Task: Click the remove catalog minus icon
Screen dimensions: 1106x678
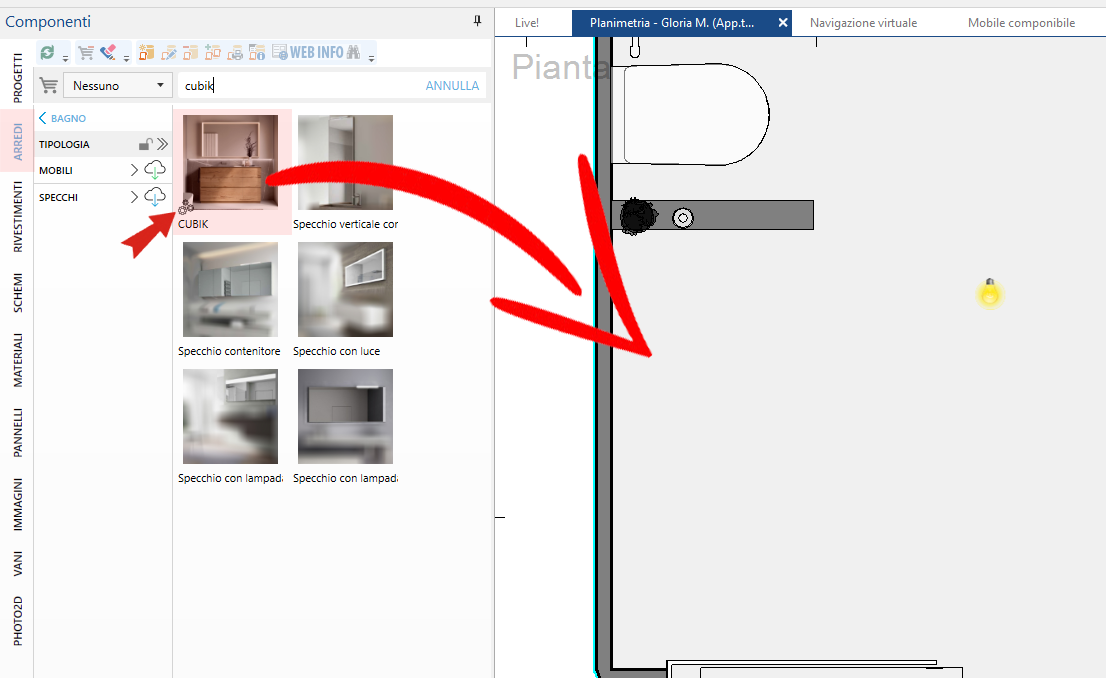Action: [x=190, y=52]
